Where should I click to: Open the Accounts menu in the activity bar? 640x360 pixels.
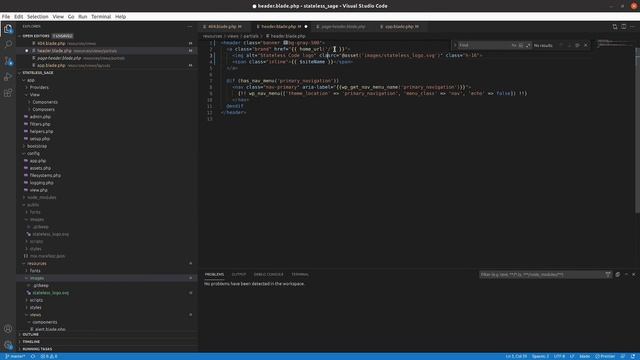tap(8, 329)
